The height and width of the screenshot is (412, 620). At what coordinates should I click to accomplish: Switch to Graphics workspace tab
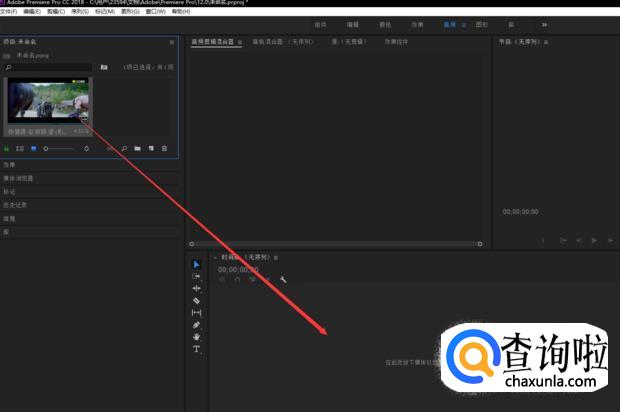(482, 25)
